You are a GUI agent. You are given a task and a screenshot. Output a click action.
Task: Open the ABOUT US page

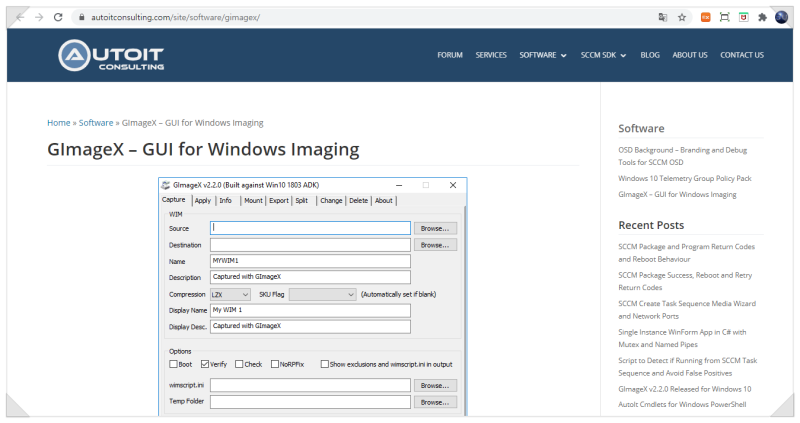(690, 55)
